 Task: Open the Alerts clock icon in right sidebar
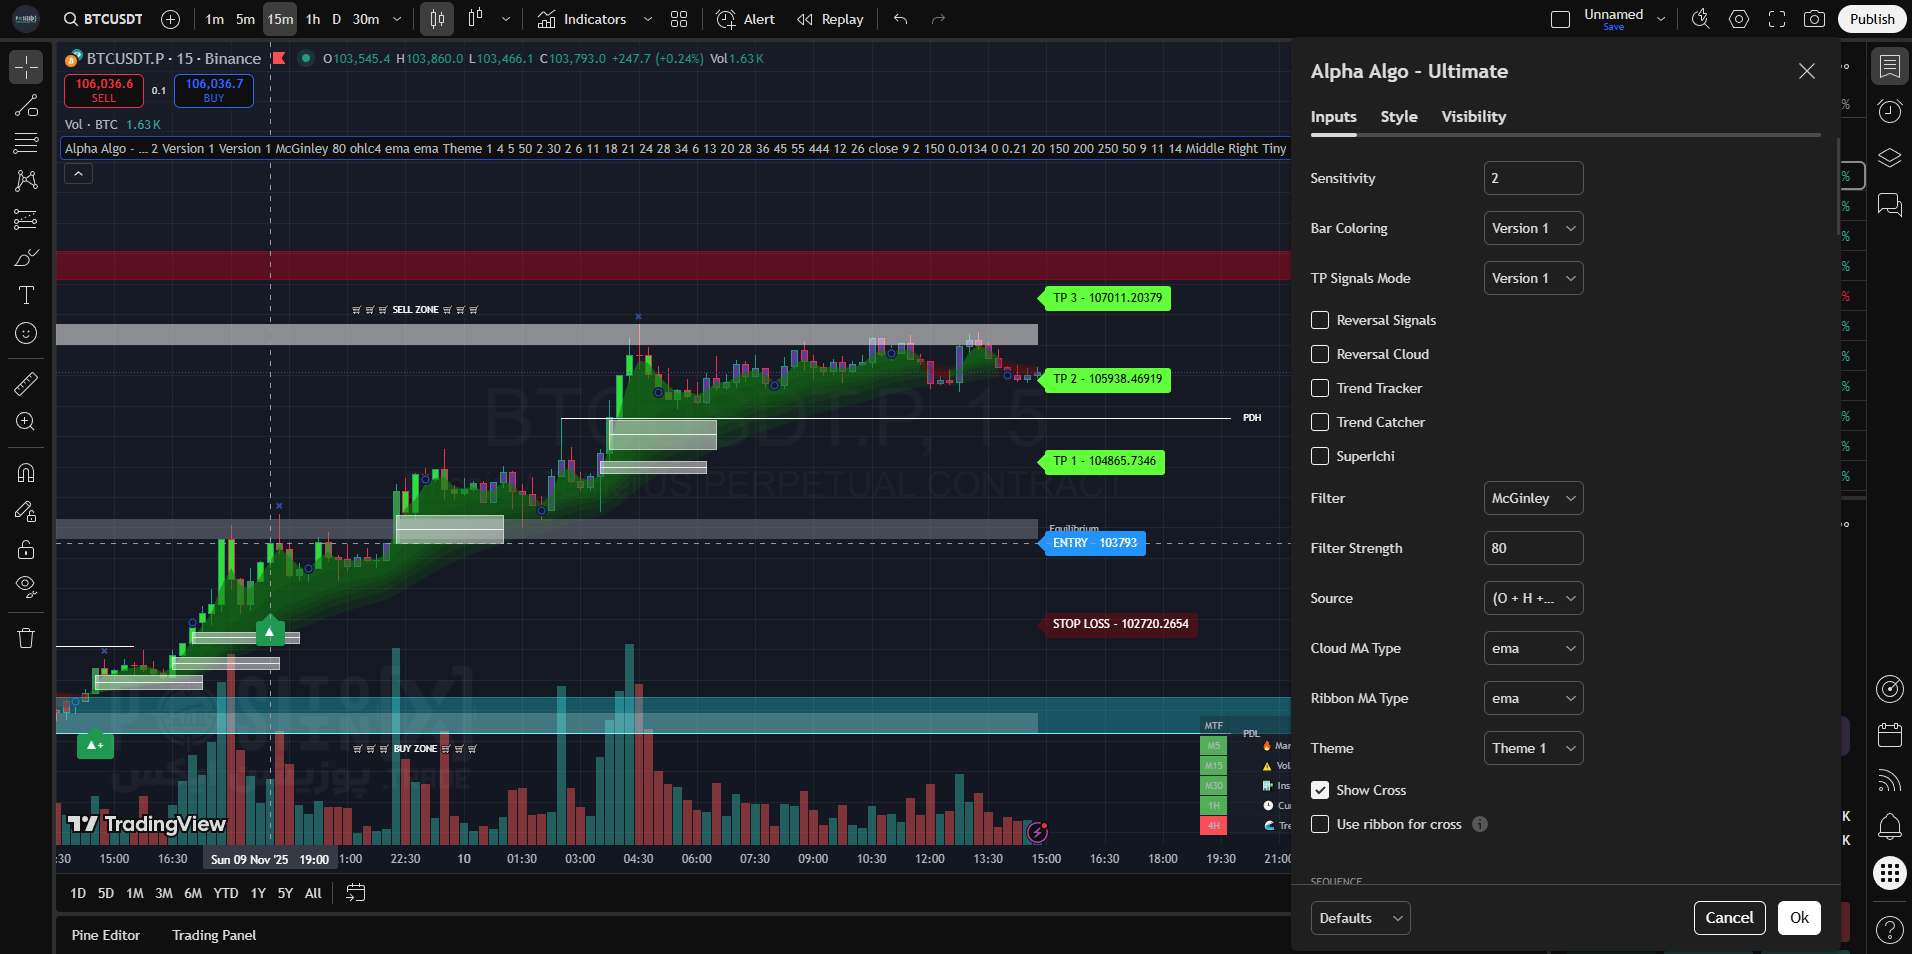[1889, 111]
